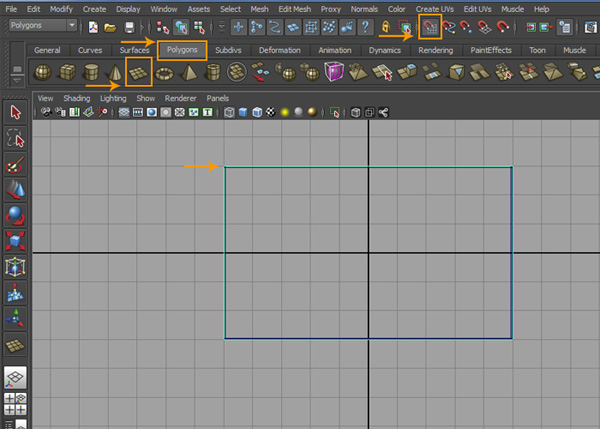Open the viewport Panels menu
Image resolution: width=600 pixels, height=429 pixels.
coord(217,98)
